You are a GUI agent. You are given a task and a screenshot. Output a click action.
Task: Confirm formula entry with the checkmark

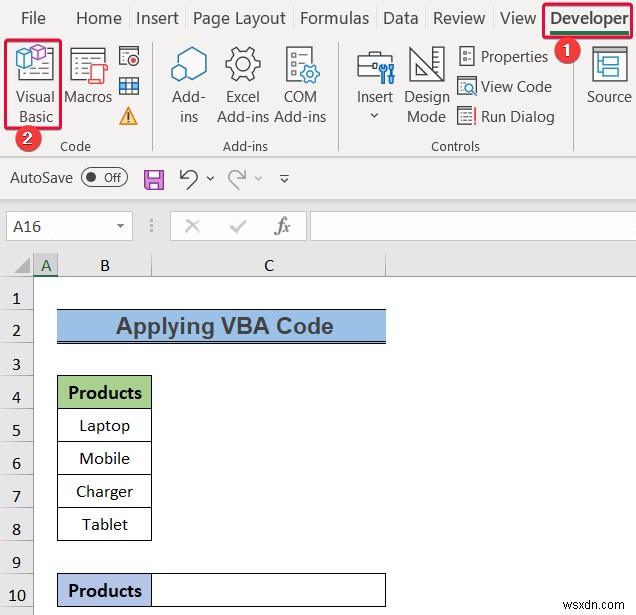coord(238,226)
